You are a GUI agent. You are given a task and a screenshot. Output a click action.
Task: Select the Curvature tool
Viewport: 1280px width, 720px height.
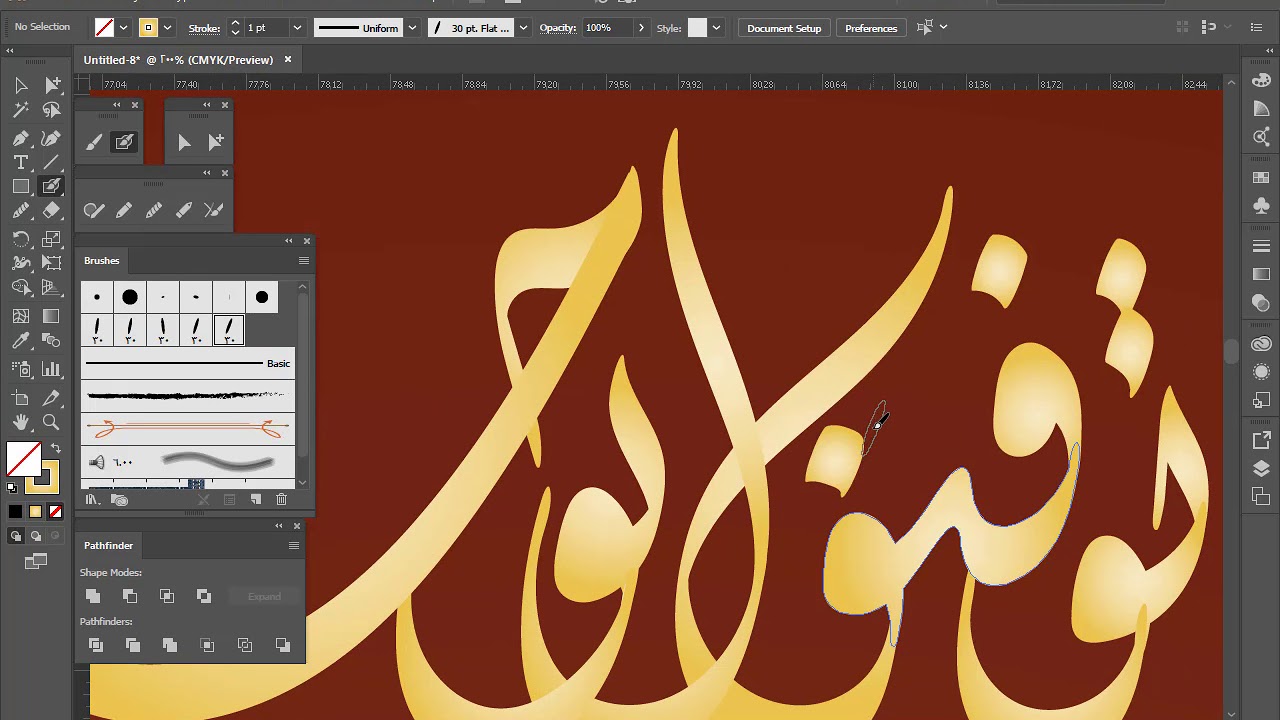(52, 138)
